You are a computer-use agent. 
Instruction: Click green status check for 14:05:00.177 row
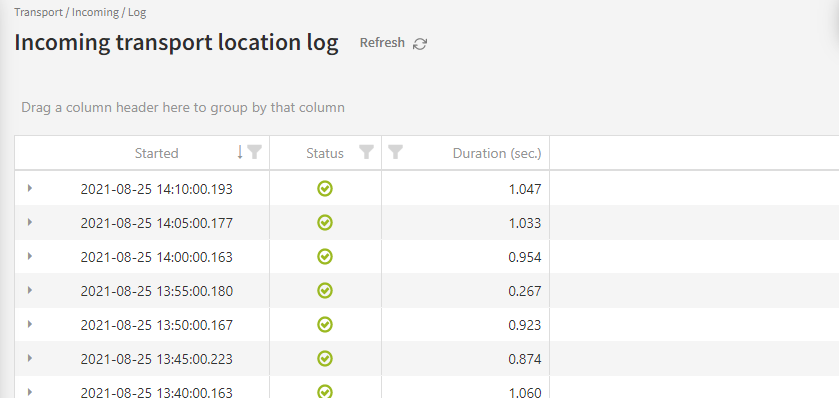click(325, 223)
